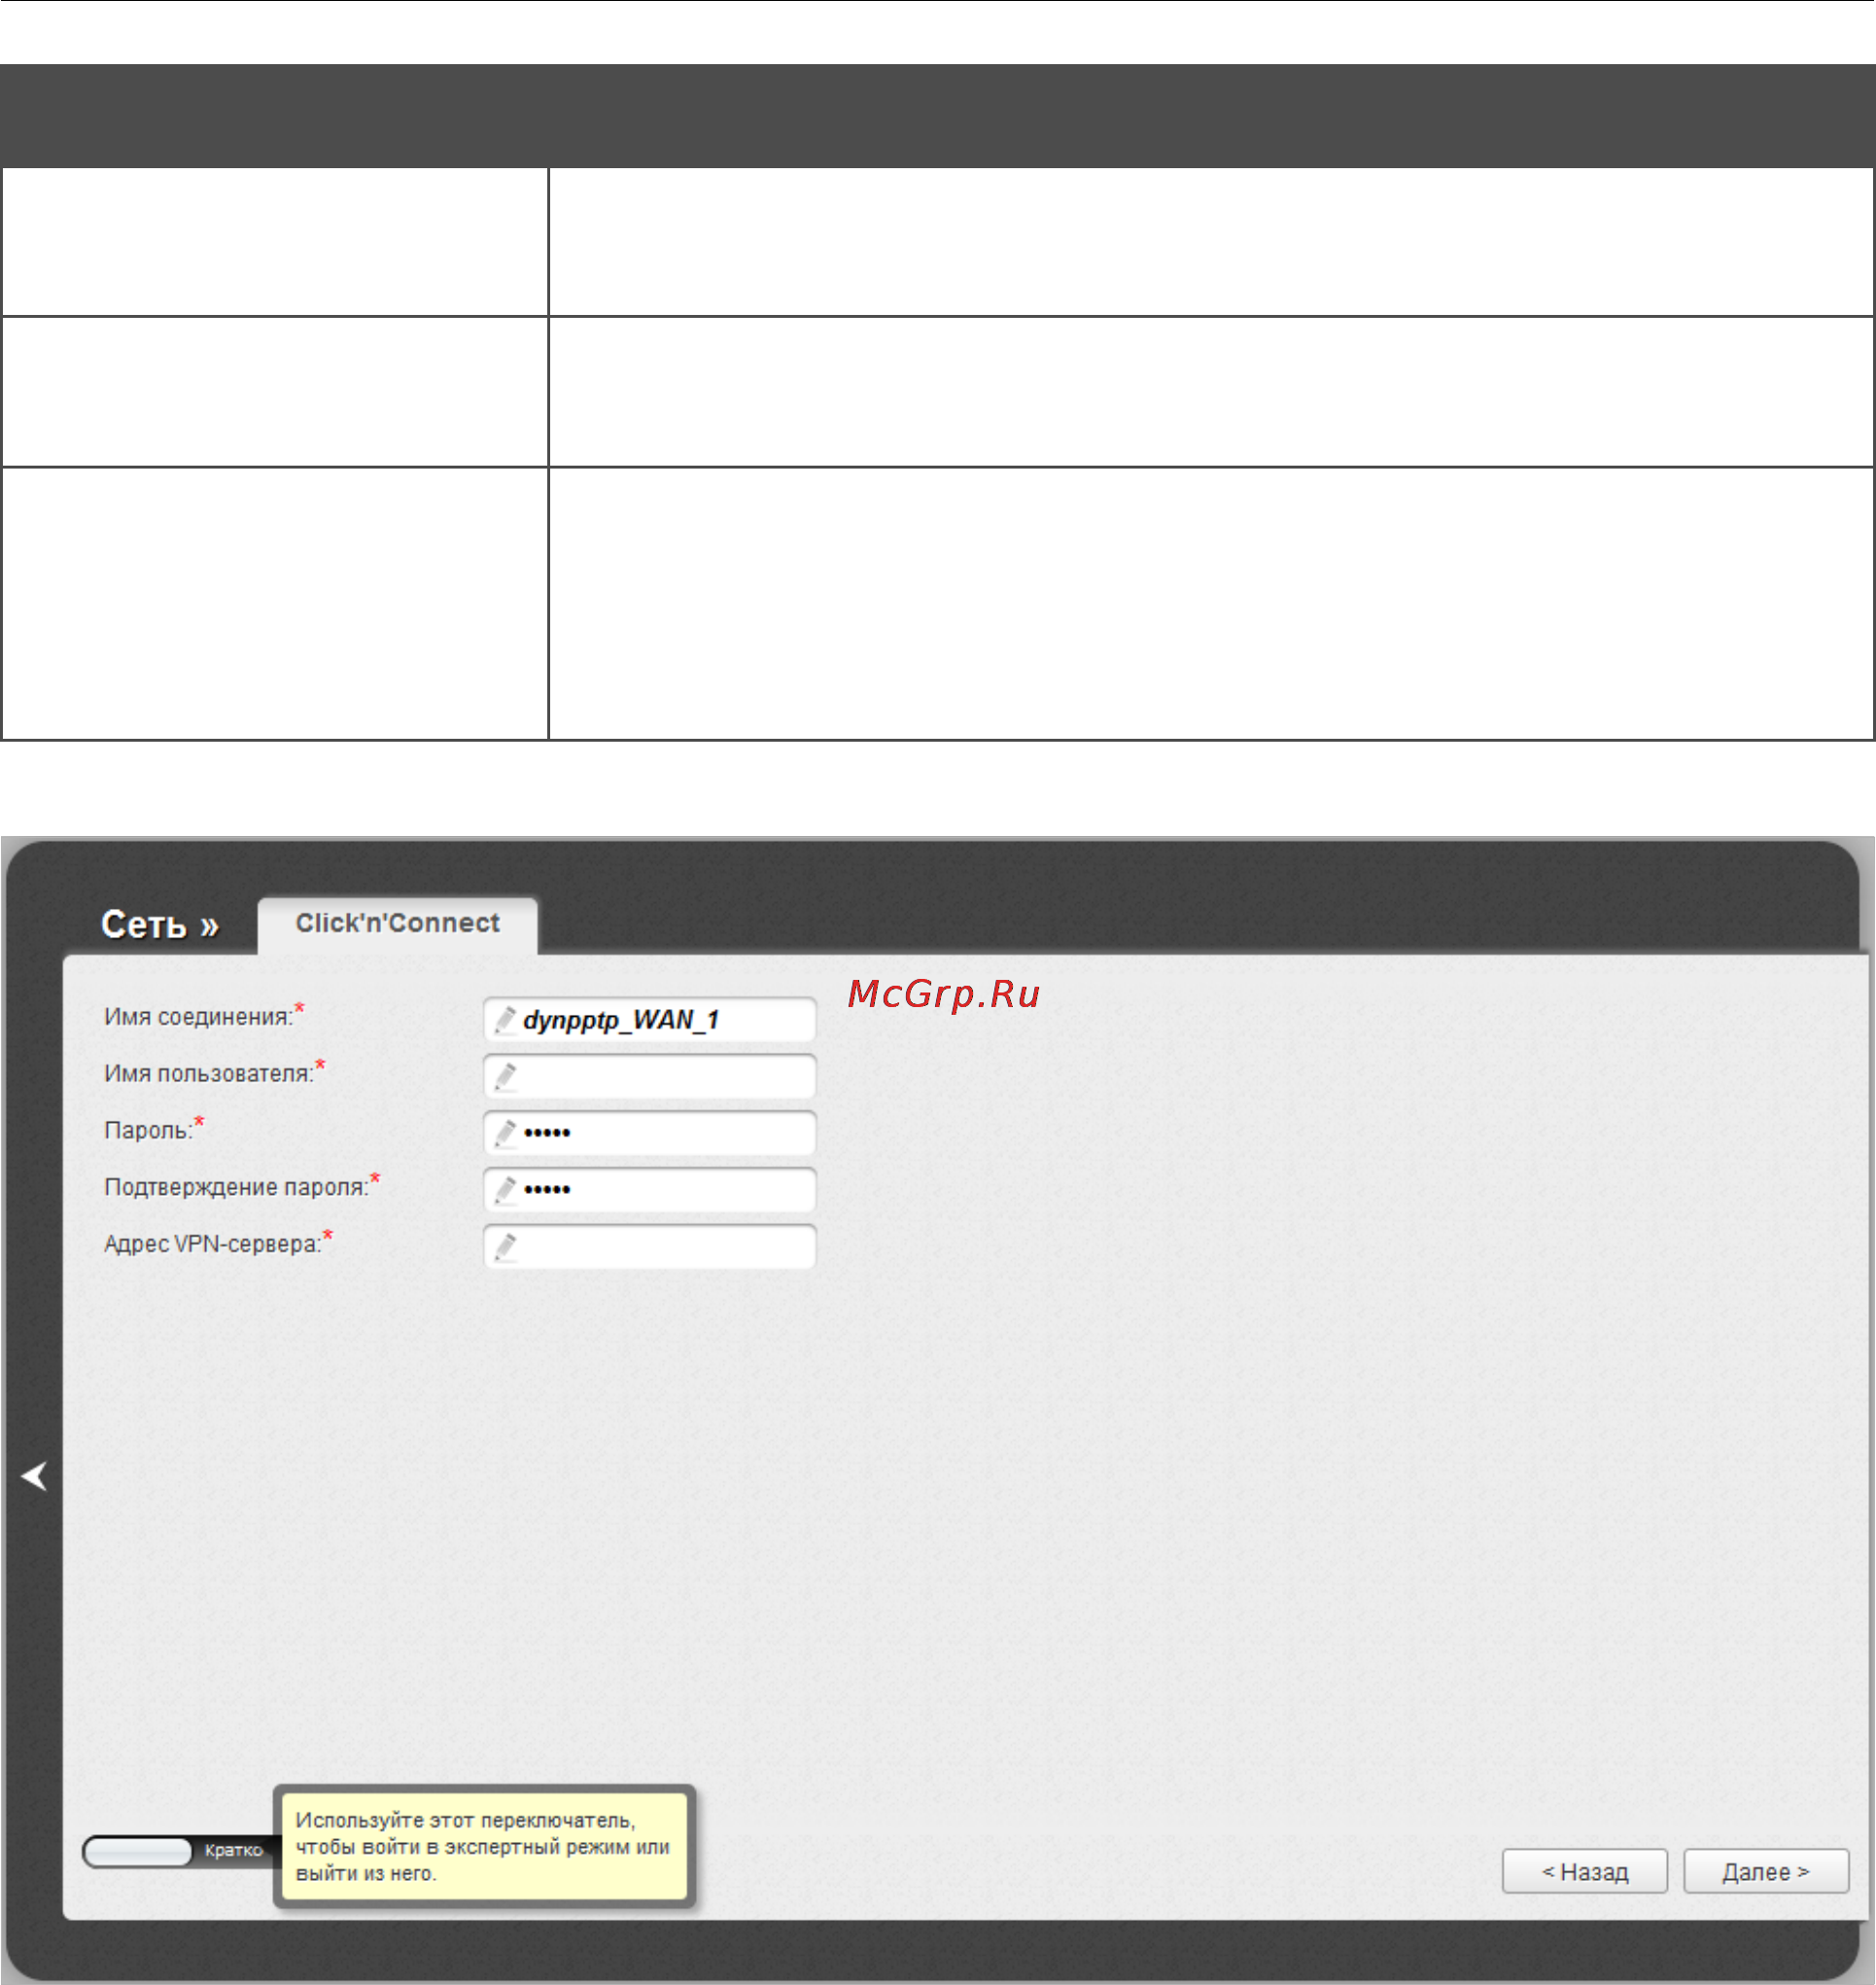Image resolution: width=1876 pixels, height=1985 pixels.
Task: Click the Имя соединения label
Action: point(199,1017)
